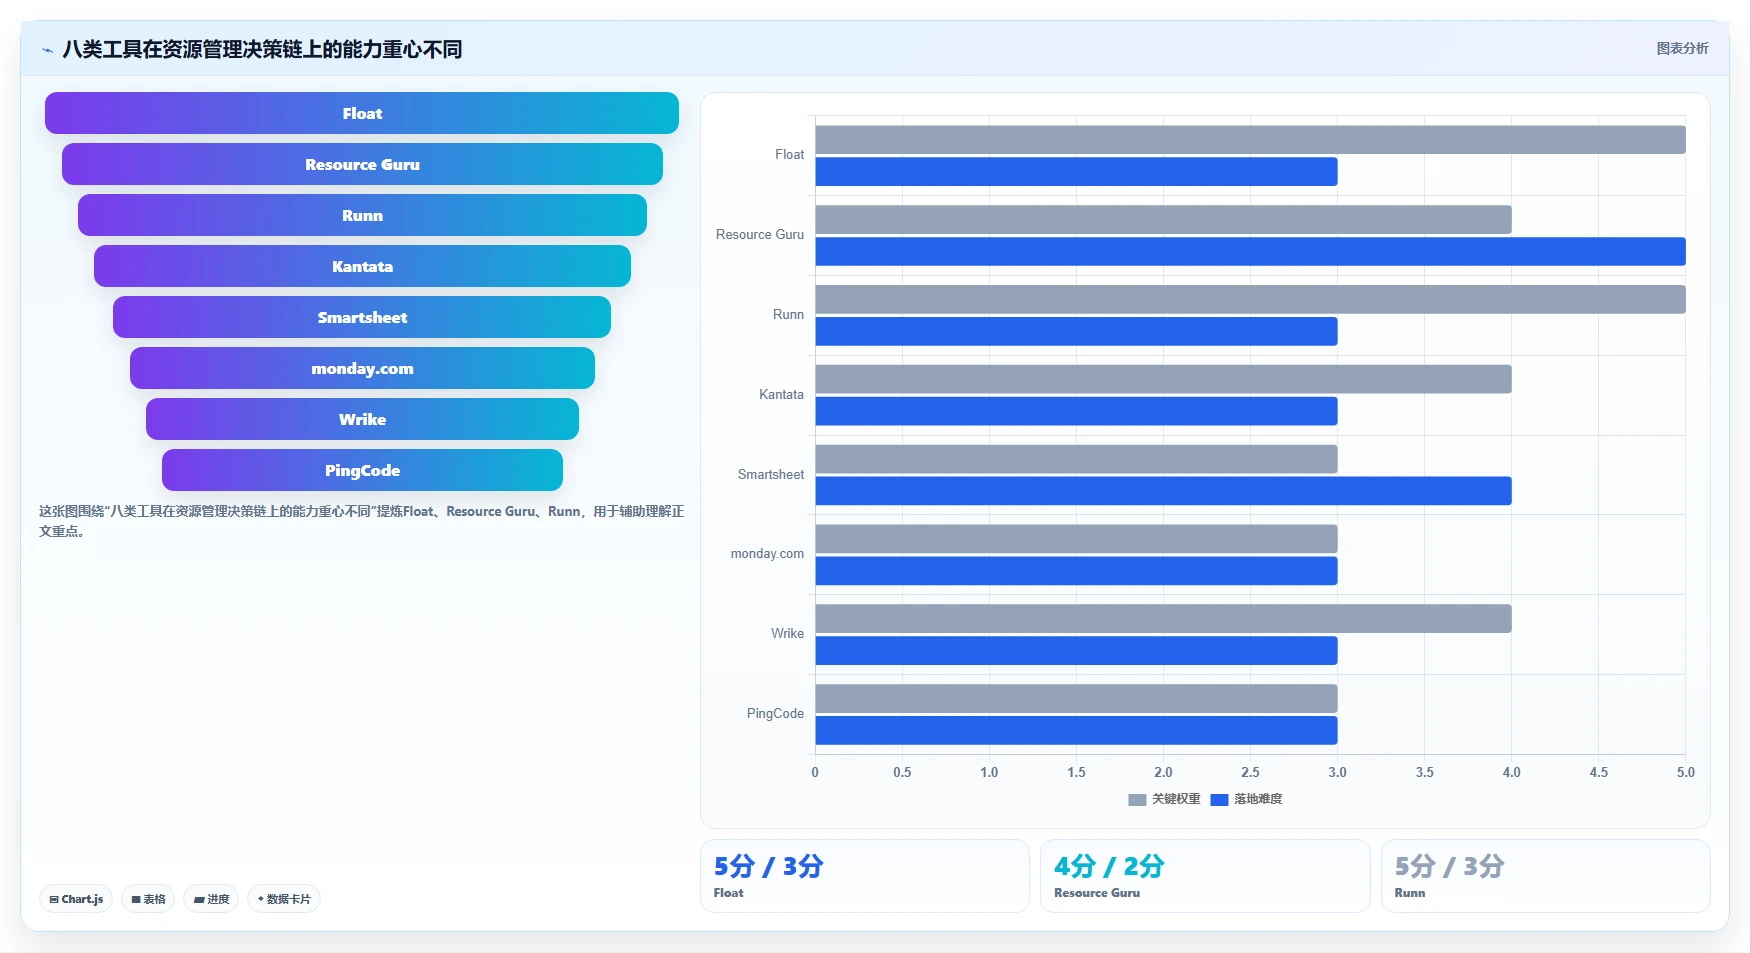Click the 进度 tag chip
The width and height of the screenshot is (1750, 953).
tap(211, 899)
